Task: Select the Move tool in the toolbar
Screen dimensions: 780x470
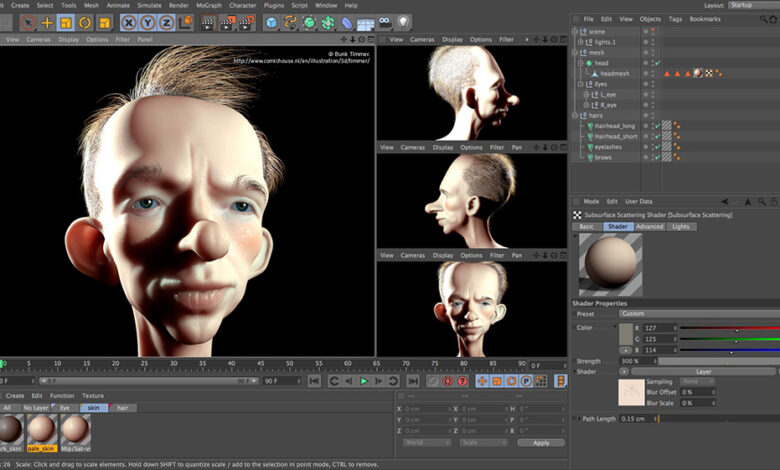Action: (x=47, y=22)
